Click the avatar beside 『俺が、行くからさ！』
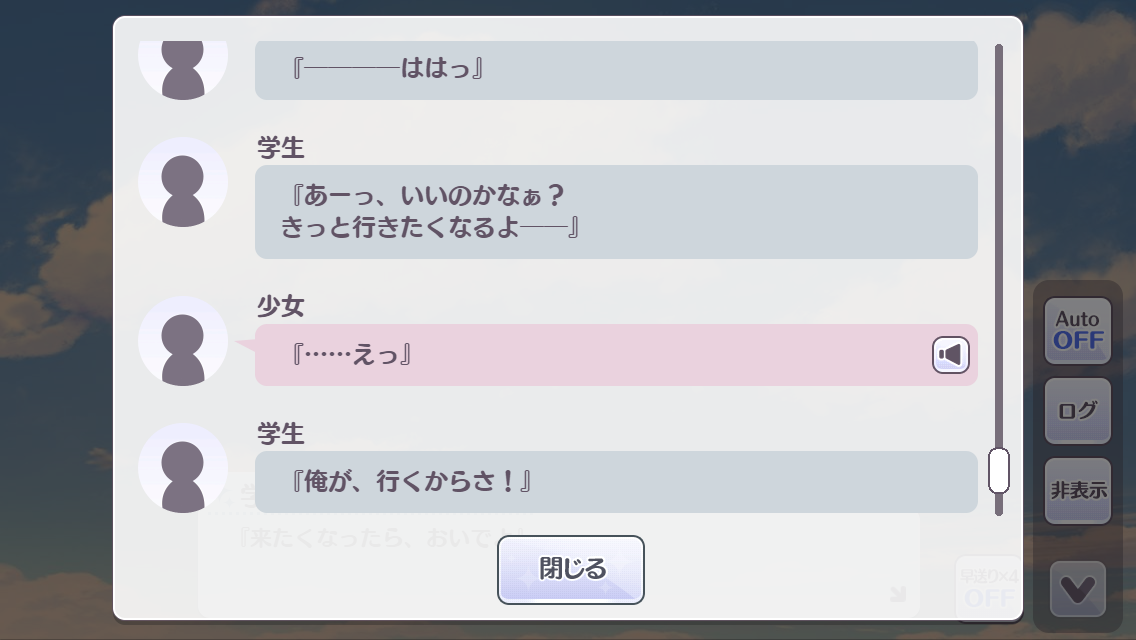The image size is (1136, 640). tap(183, 468)
